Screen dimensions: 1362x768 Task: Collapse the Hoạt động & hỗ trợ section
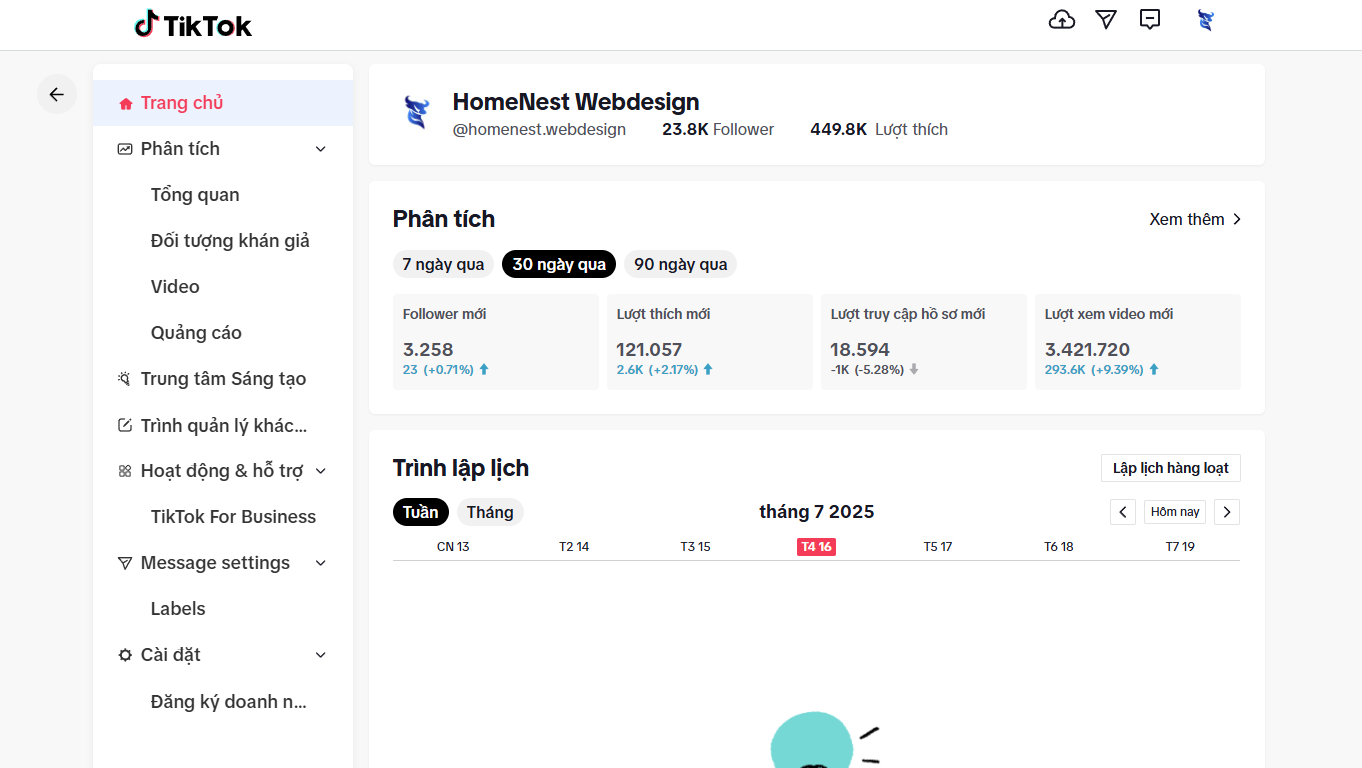click(x=321, y=471)
